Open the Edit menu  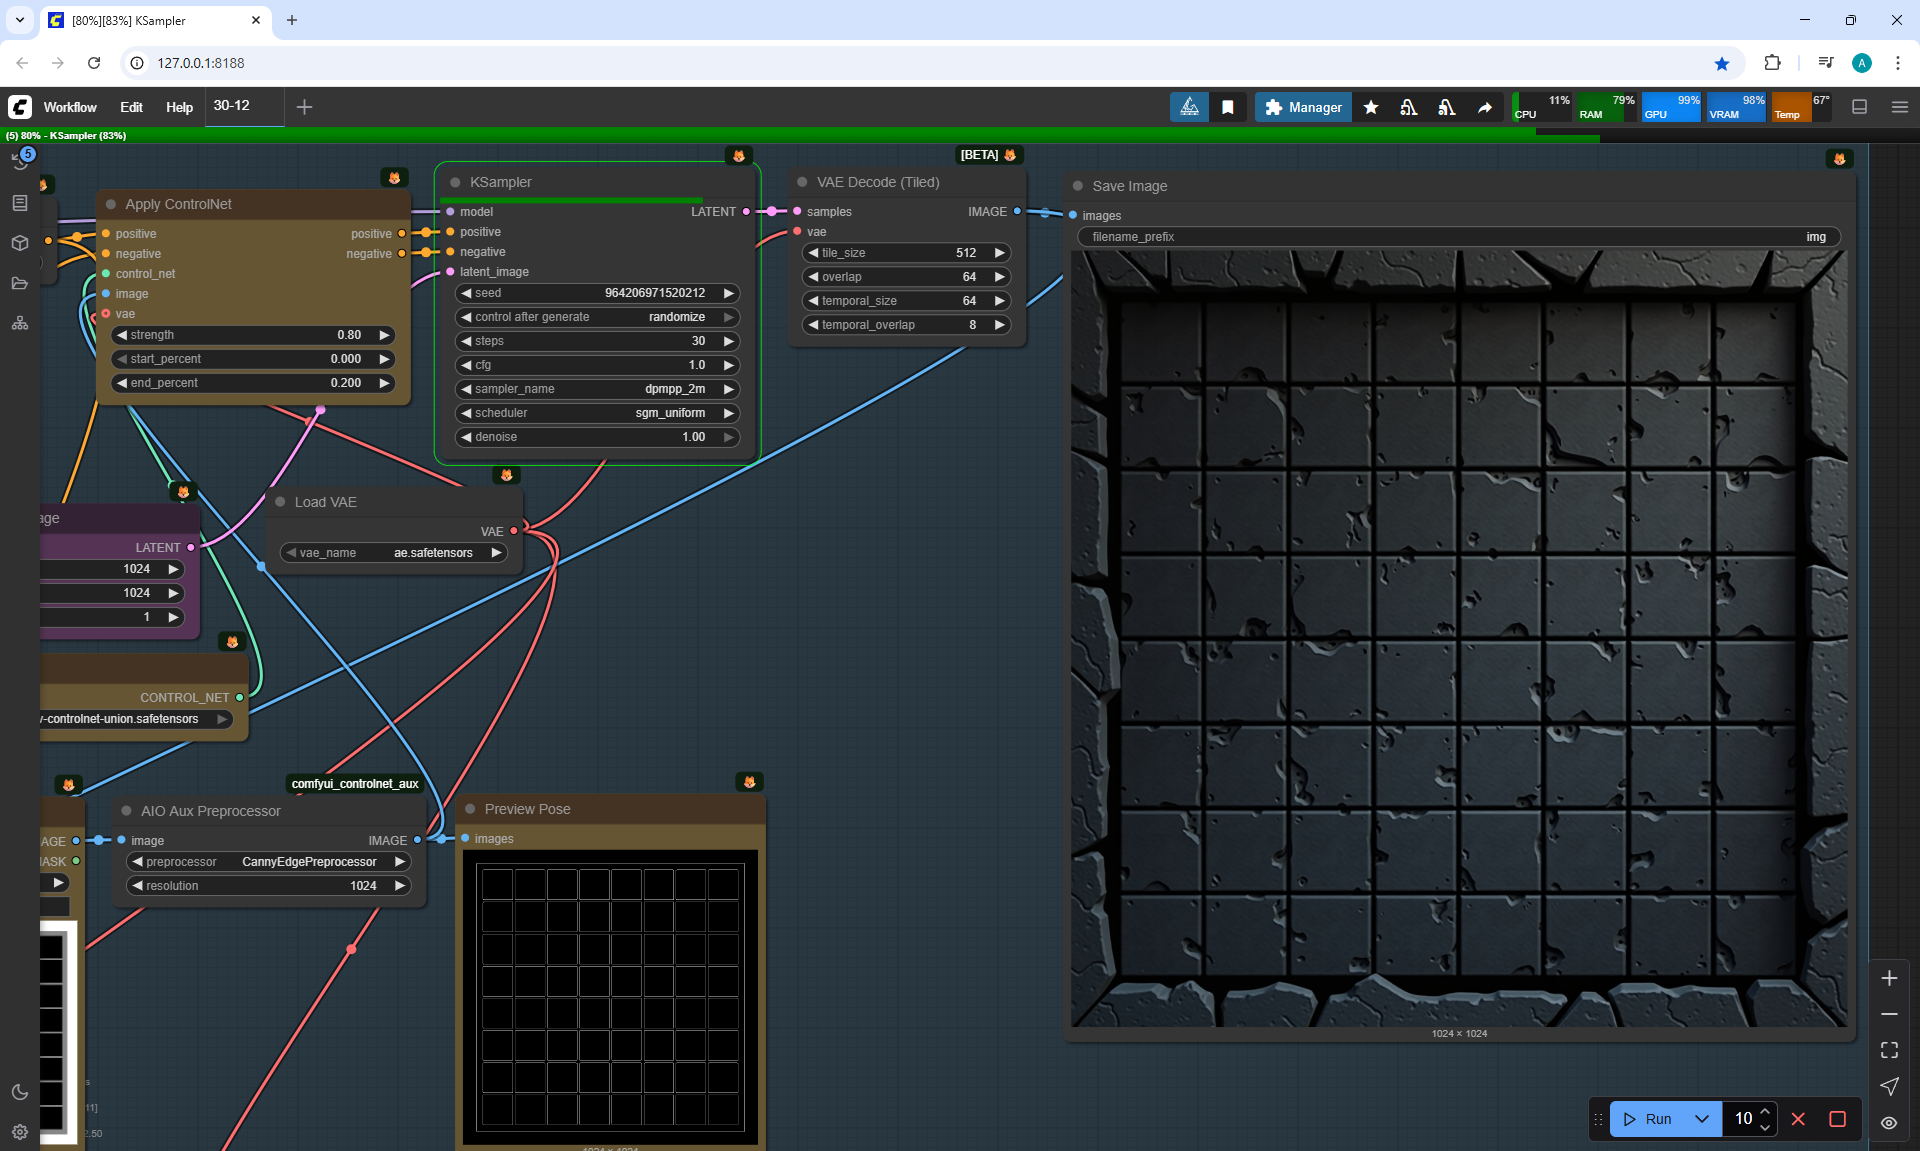pos(131,107)
